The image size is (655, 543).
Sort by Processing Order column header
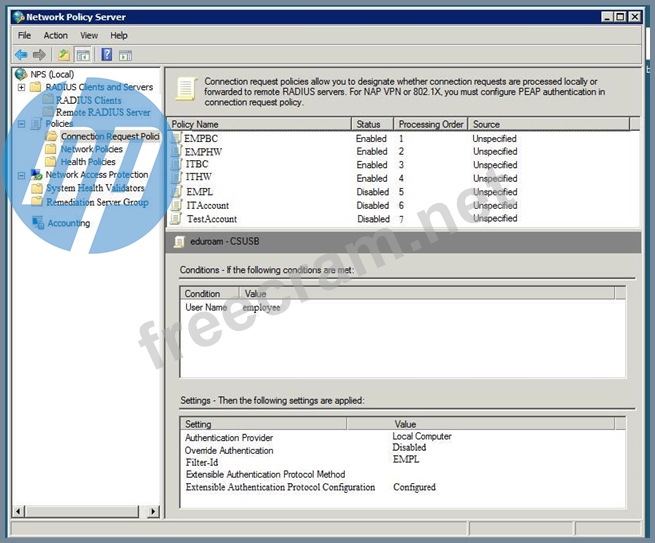(431, 124)
